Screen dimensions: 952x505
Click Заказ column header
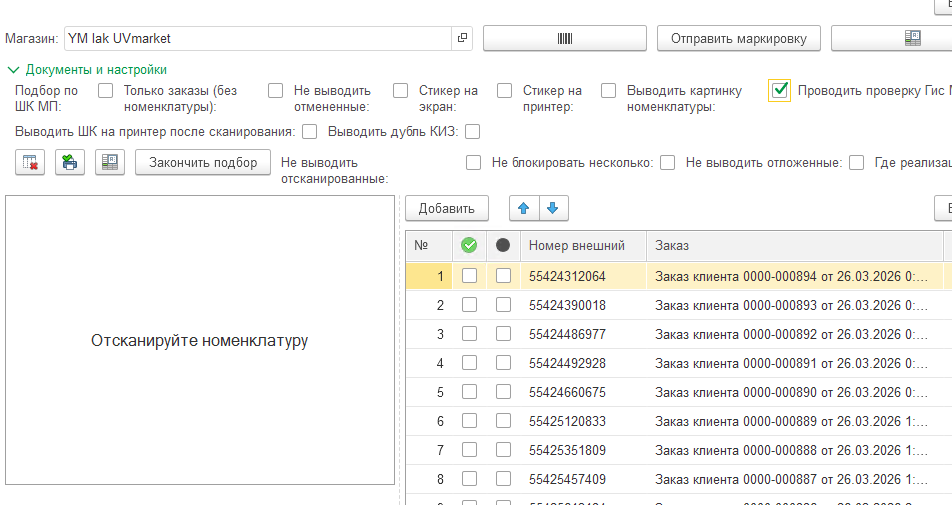(x=795, y=245)
